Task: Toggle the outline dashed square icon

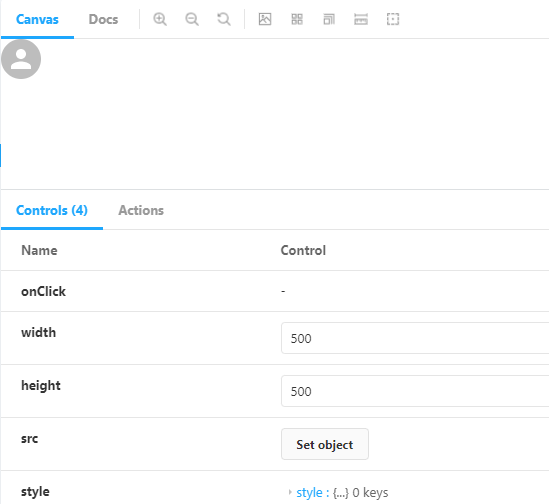Action: point(393,19)
